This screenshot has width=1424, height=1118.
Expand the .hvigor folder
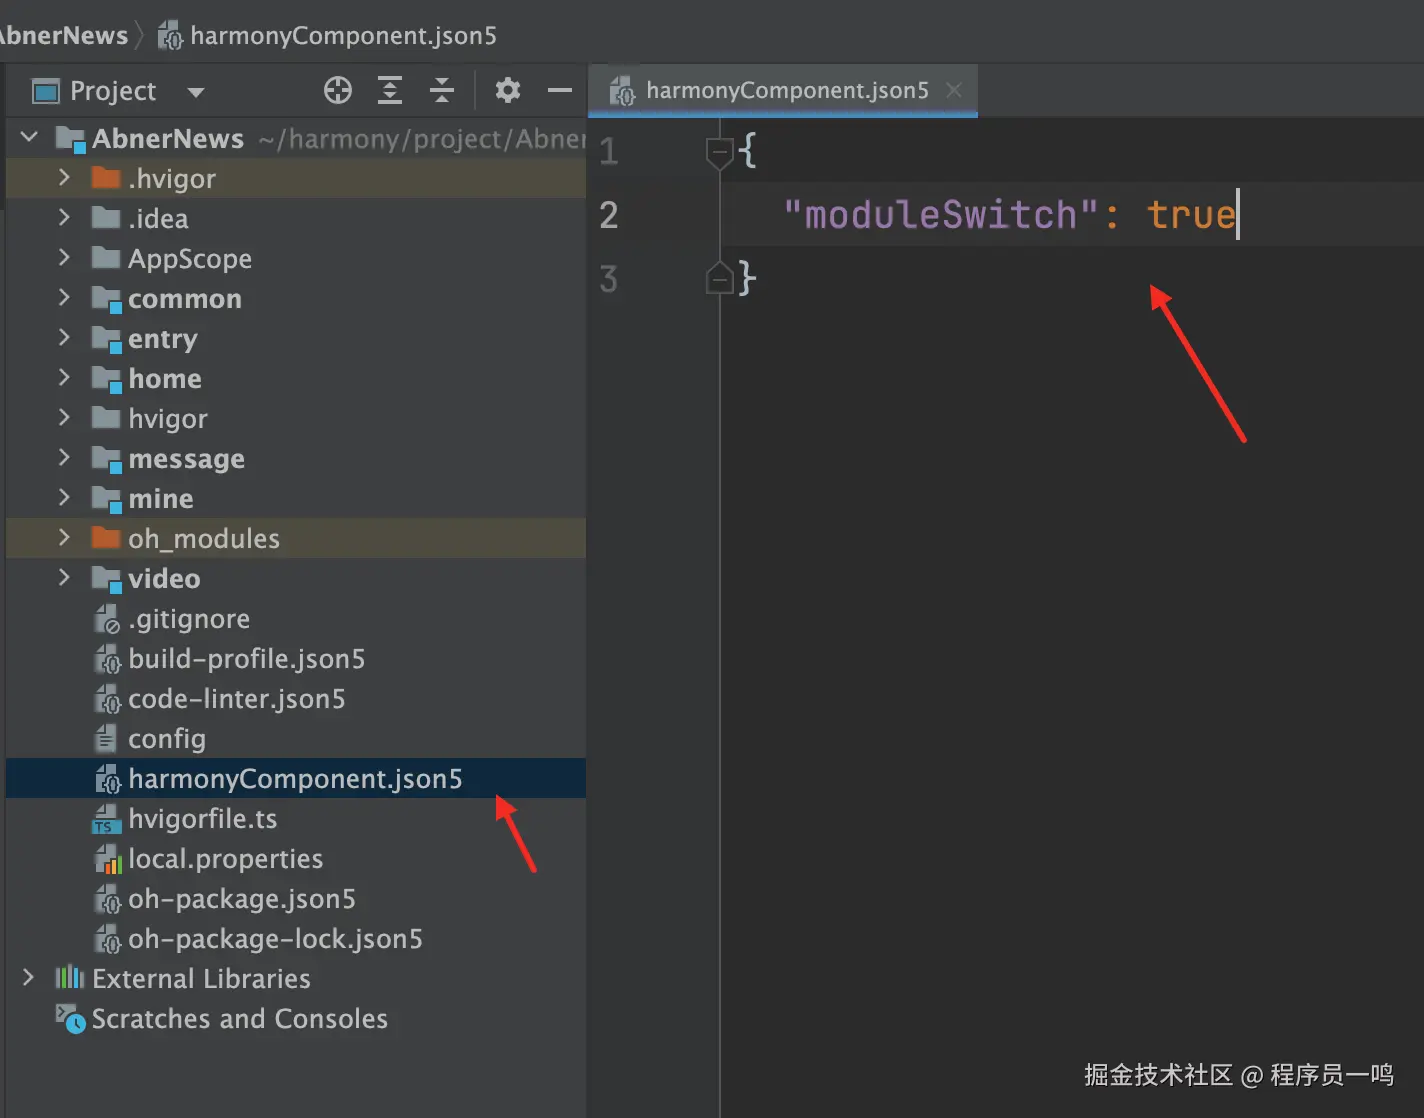[64, 177]
